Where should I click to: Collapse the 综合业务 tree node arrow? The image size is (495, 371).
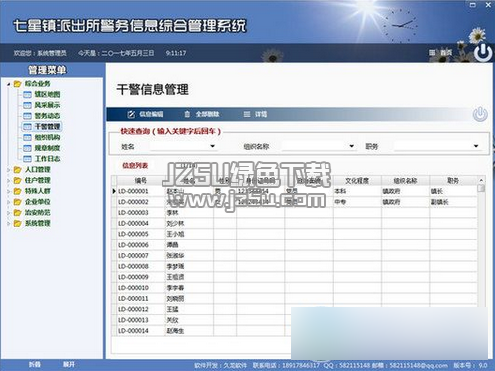point(9,84)
